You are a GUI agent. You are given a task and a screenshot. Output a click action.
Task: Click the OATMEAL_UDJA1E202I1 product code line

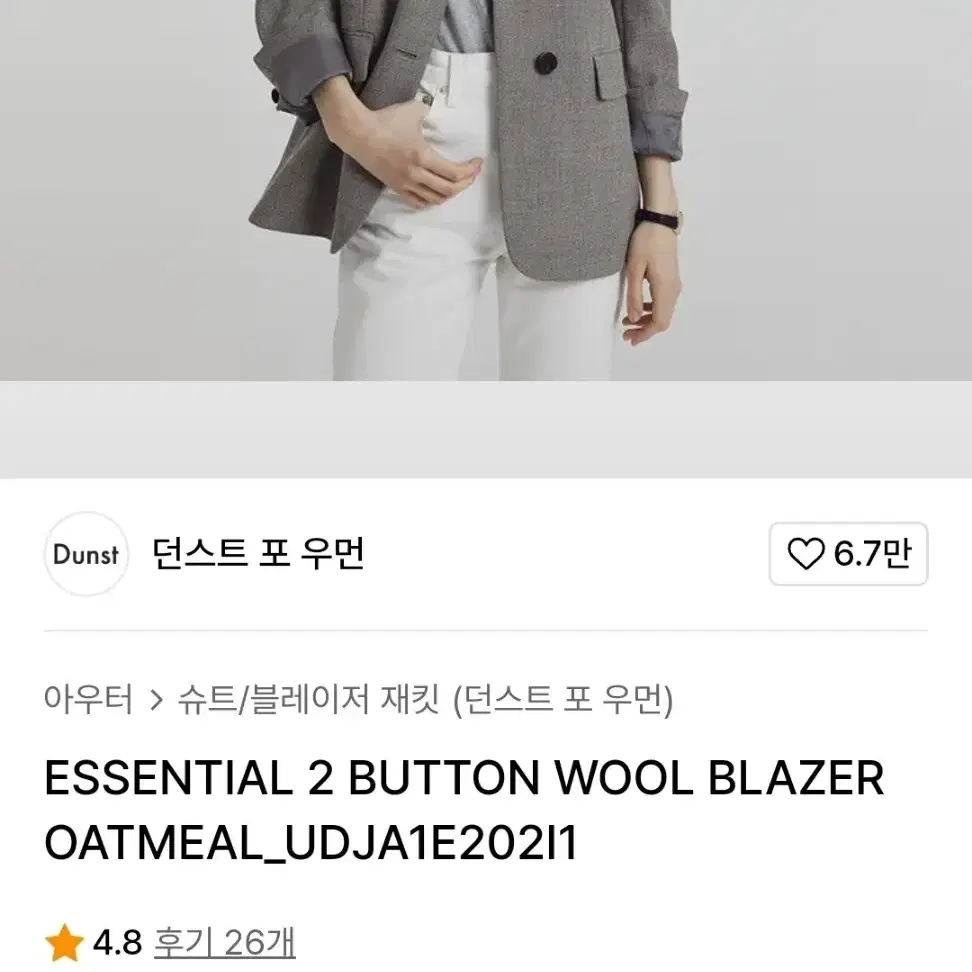click(311, 843)
